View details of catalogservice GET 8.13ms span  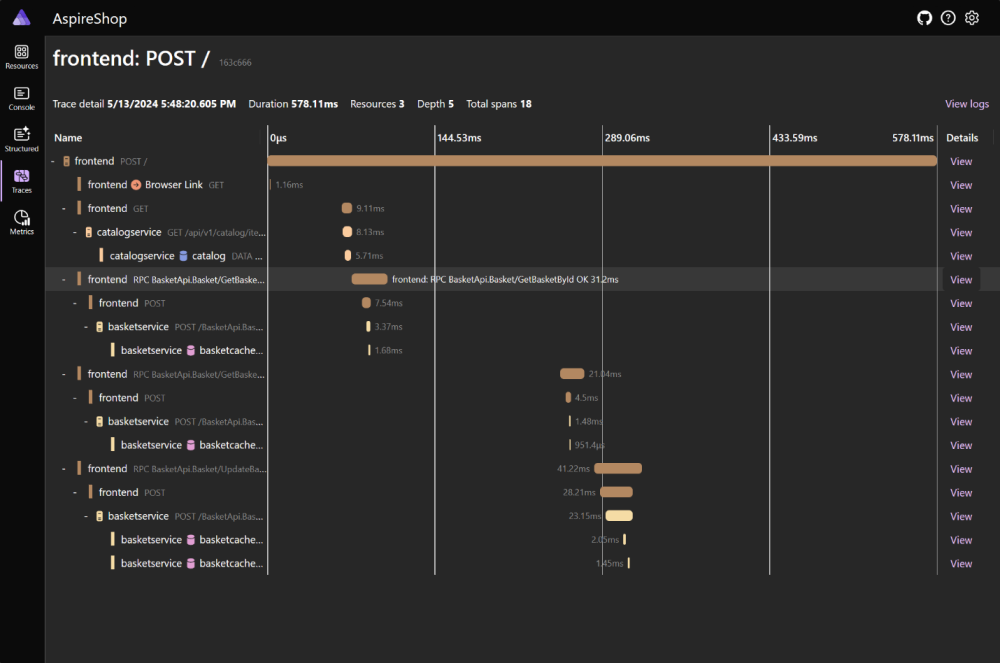[x=960, y=233]
